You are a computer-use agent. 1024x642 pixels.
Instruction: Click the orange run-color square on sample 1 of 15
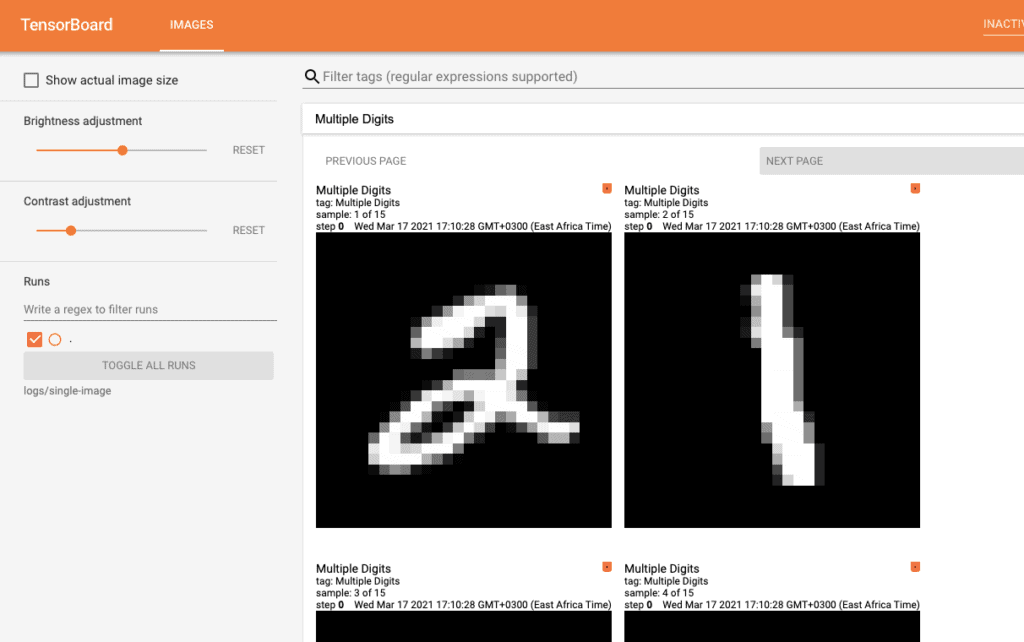point(607,189)
